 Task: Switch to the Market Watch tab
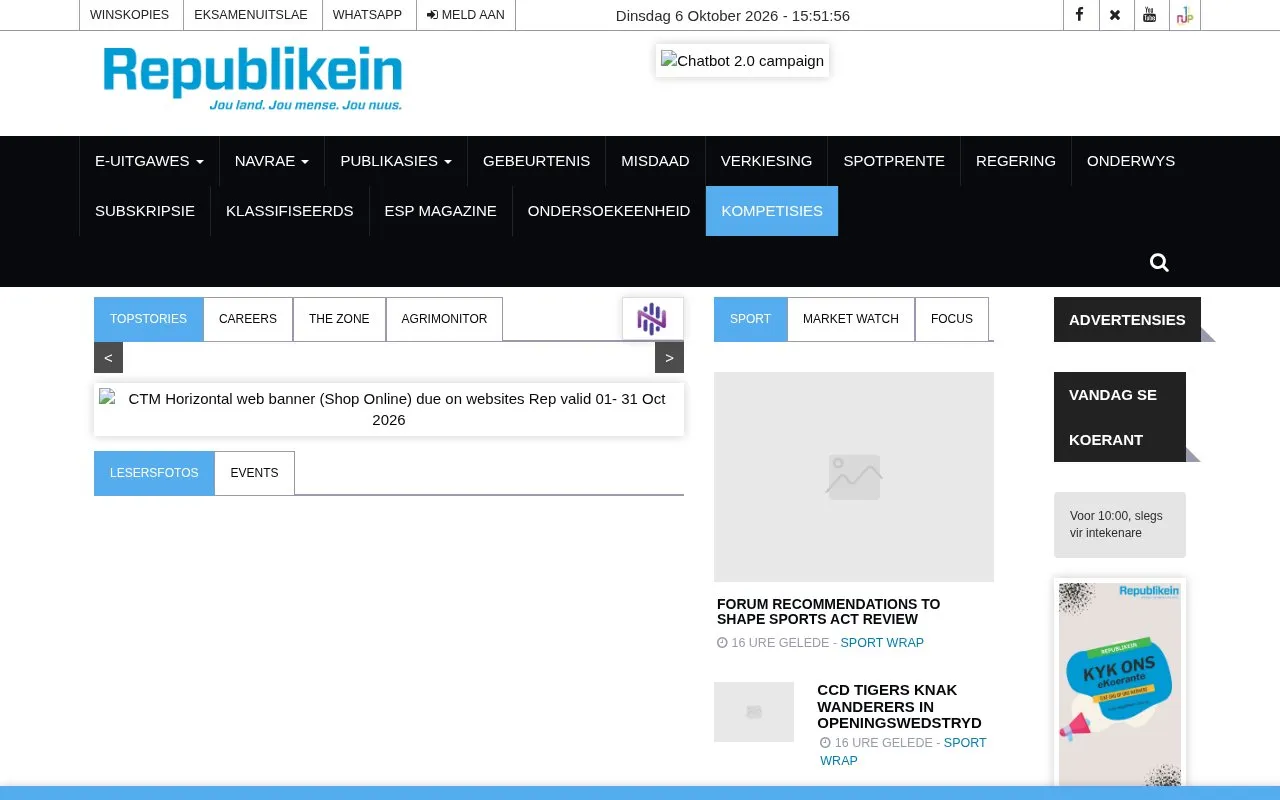point(851,319)
